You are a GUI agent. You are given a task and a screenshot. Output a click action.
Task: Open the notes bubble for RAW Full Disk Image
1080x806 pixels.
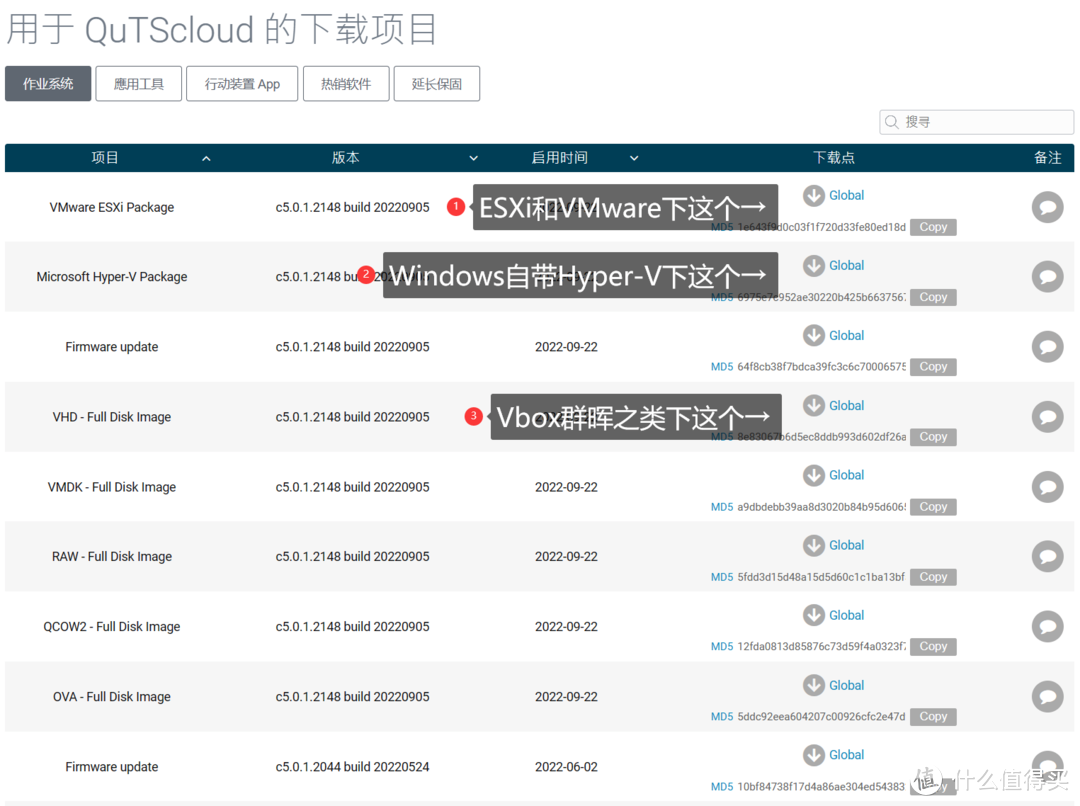tap(1047, 557)
